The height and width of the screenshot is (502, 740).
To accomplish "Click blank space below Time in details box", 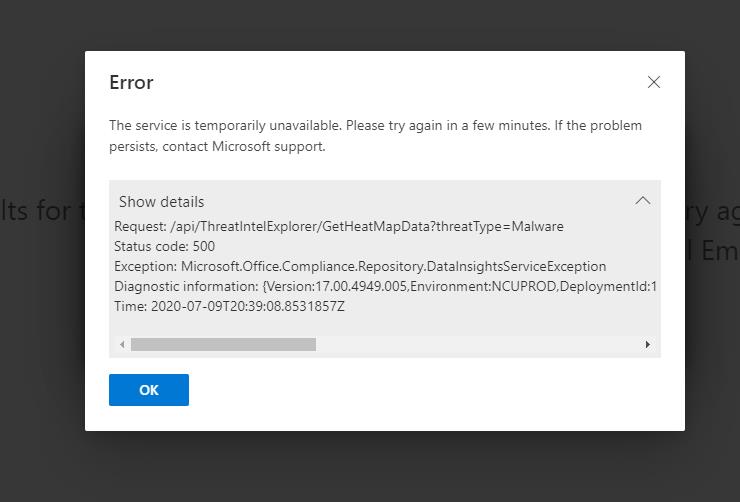I will pyautogui.click(x=385, y=325).
